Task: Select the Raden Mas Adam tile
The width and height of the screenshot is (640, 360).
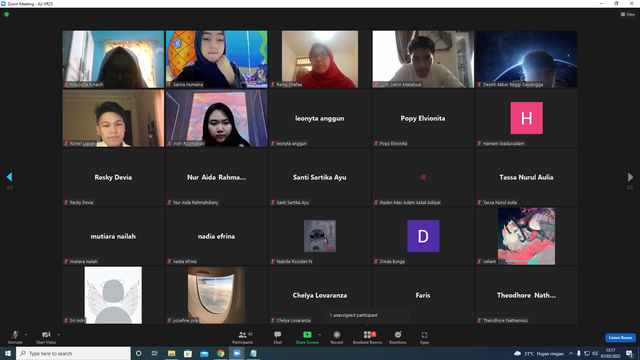Action: pos(423,177)
